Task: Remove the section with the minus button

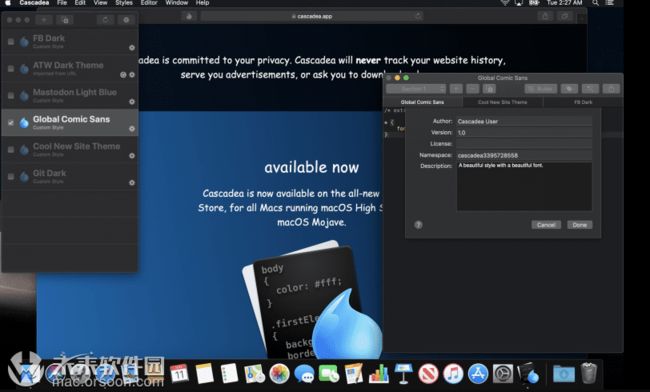Action: tap(473, 89)
